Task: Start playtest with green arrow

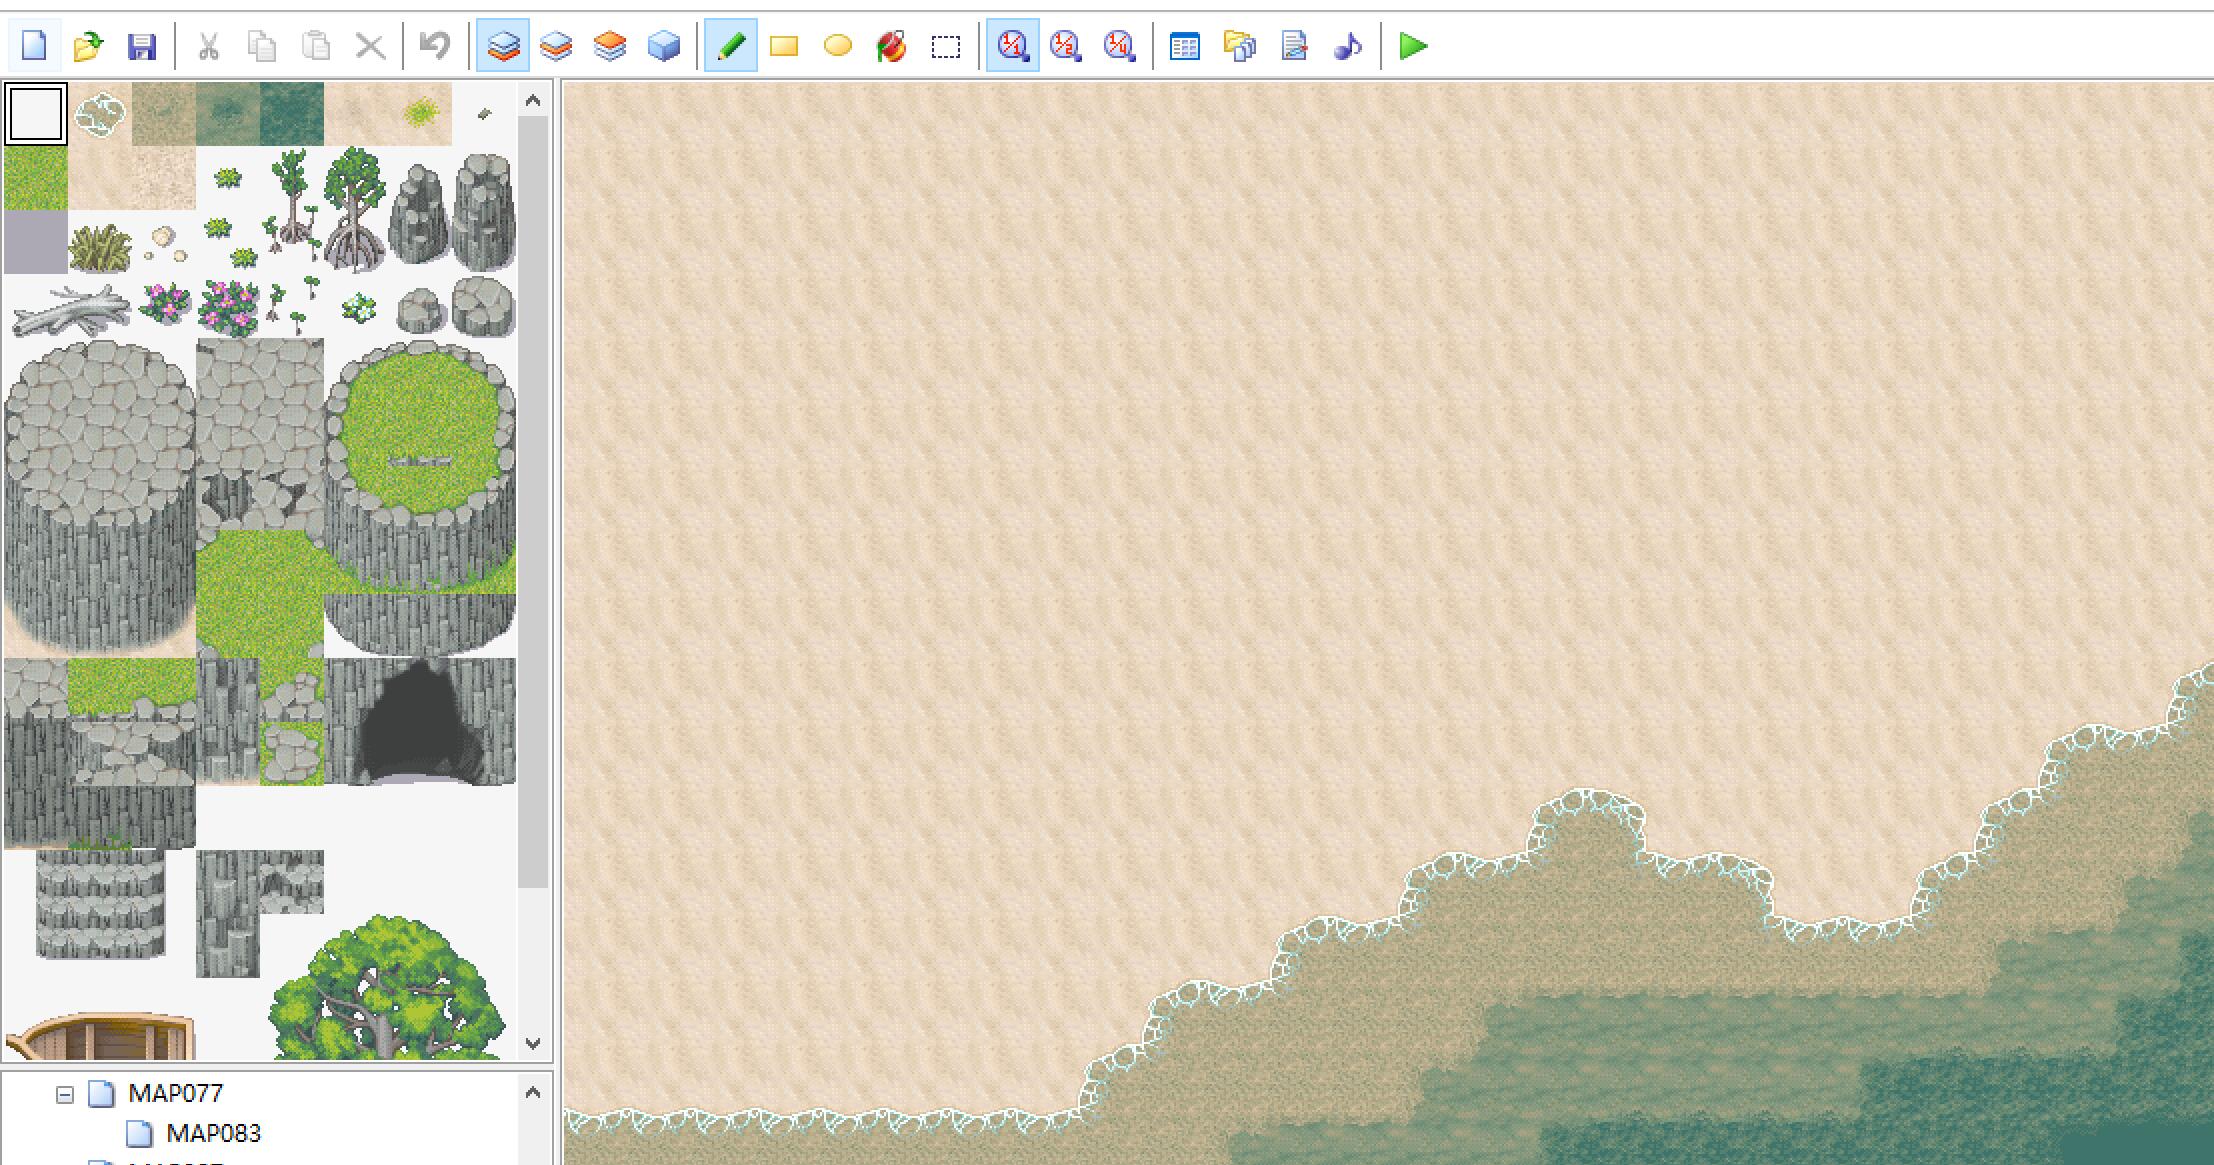Action: [x=1413, y=46]
